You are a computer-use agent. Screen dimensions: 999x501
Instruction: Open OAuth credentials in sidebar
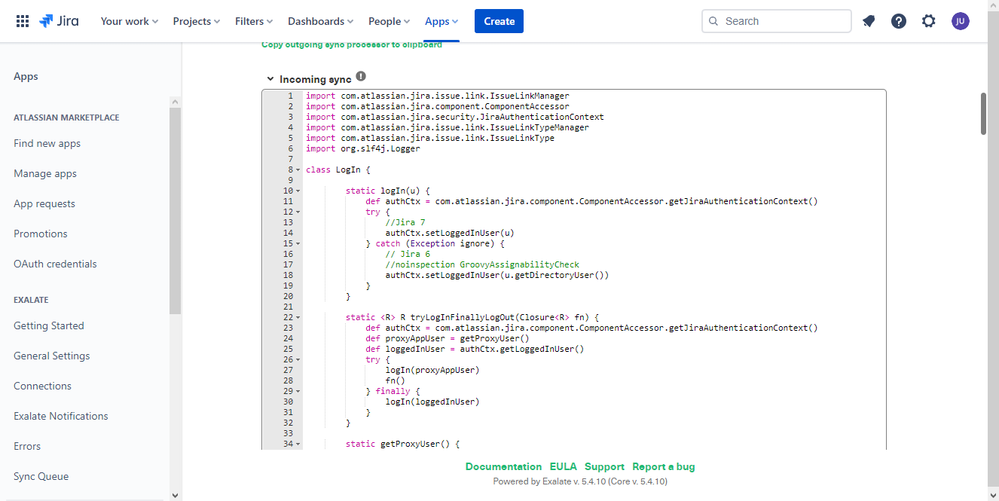point(55,264)
